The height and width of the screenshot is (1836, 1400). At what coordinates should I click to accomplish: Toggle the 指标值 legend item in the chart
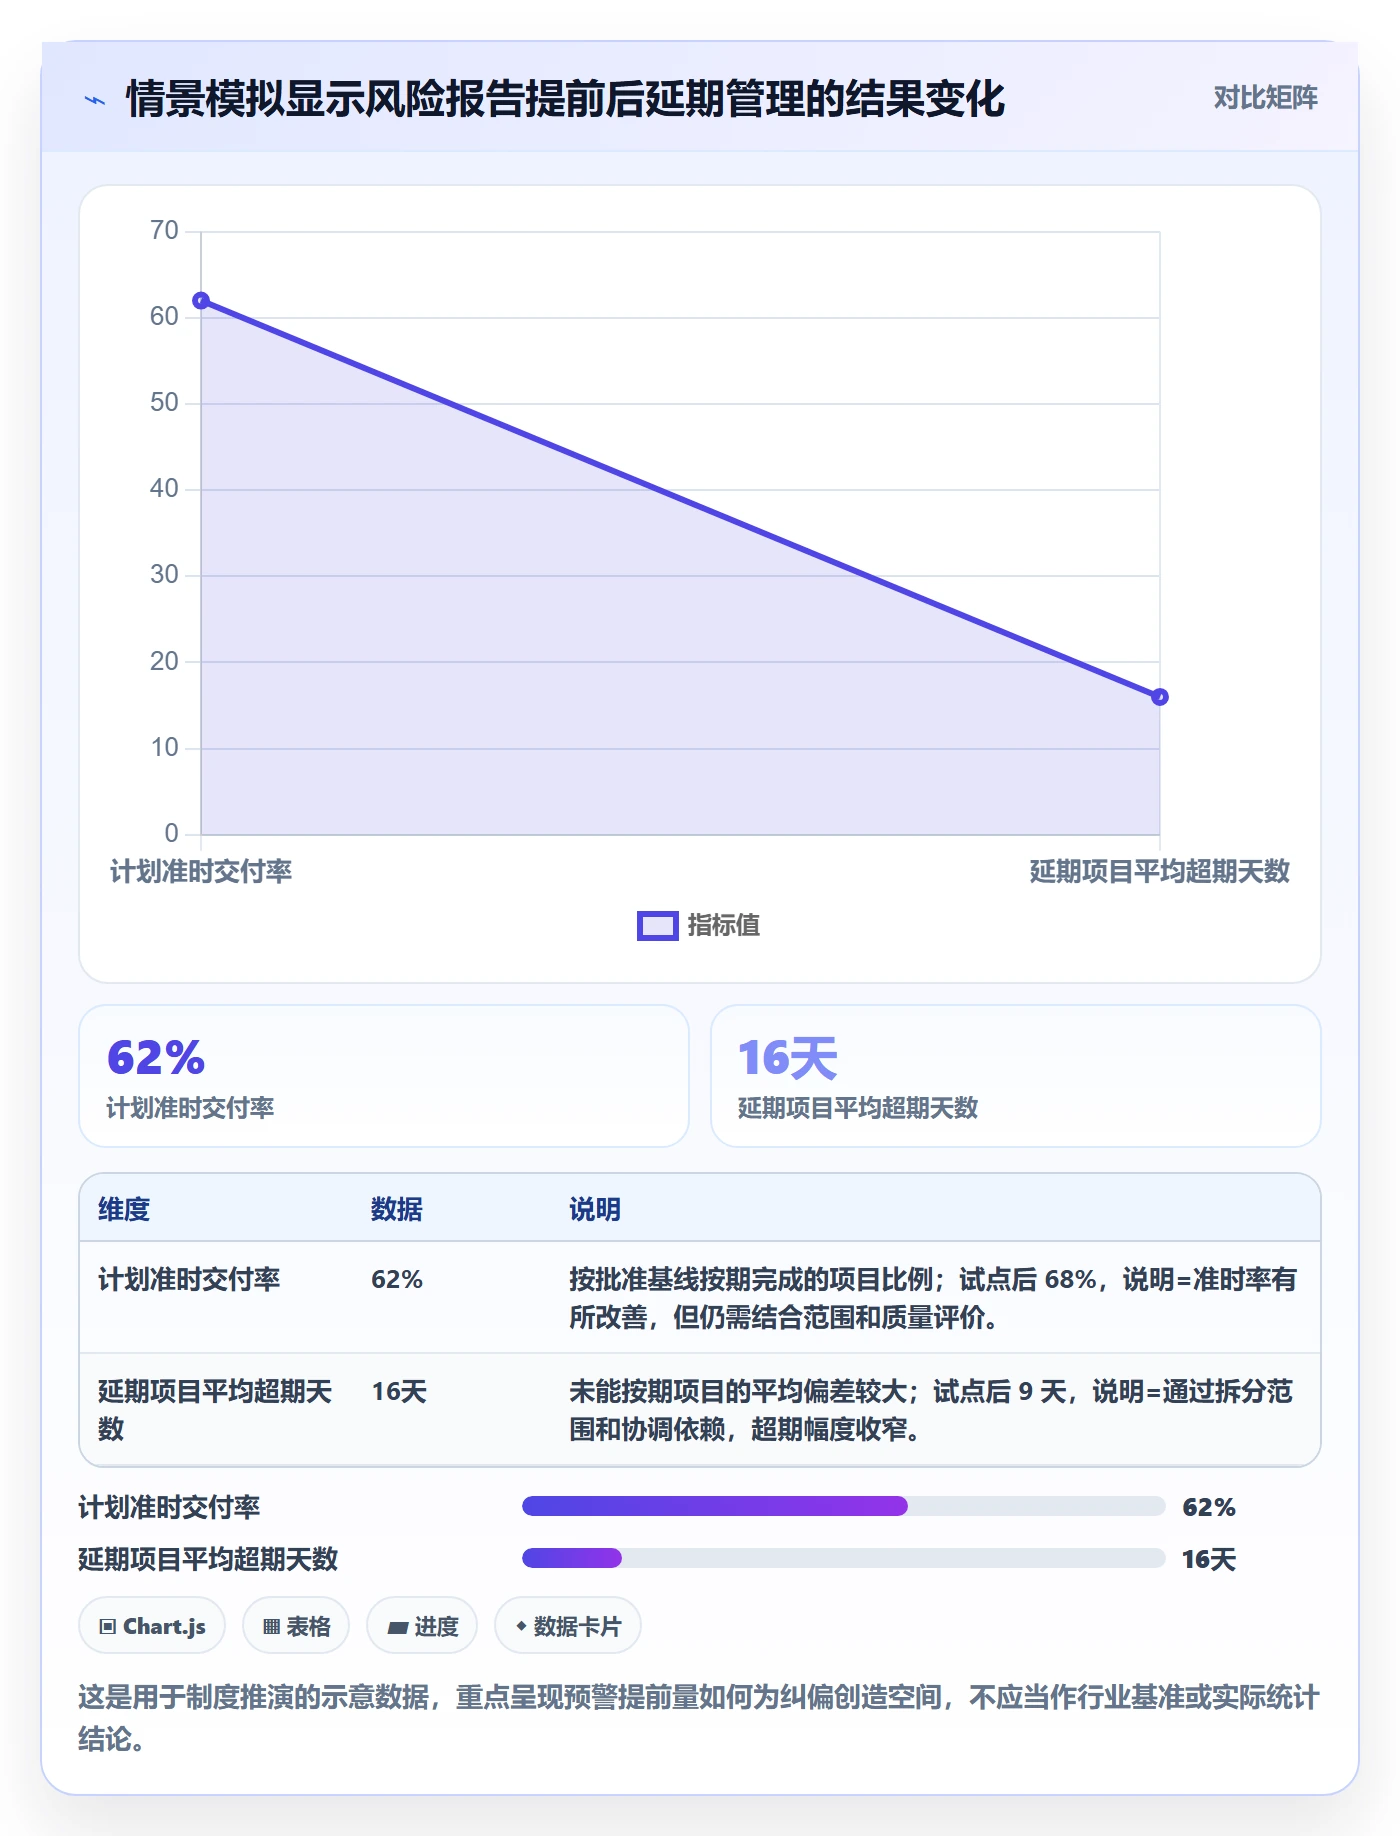pyautogui.click(x=699, y=925)
